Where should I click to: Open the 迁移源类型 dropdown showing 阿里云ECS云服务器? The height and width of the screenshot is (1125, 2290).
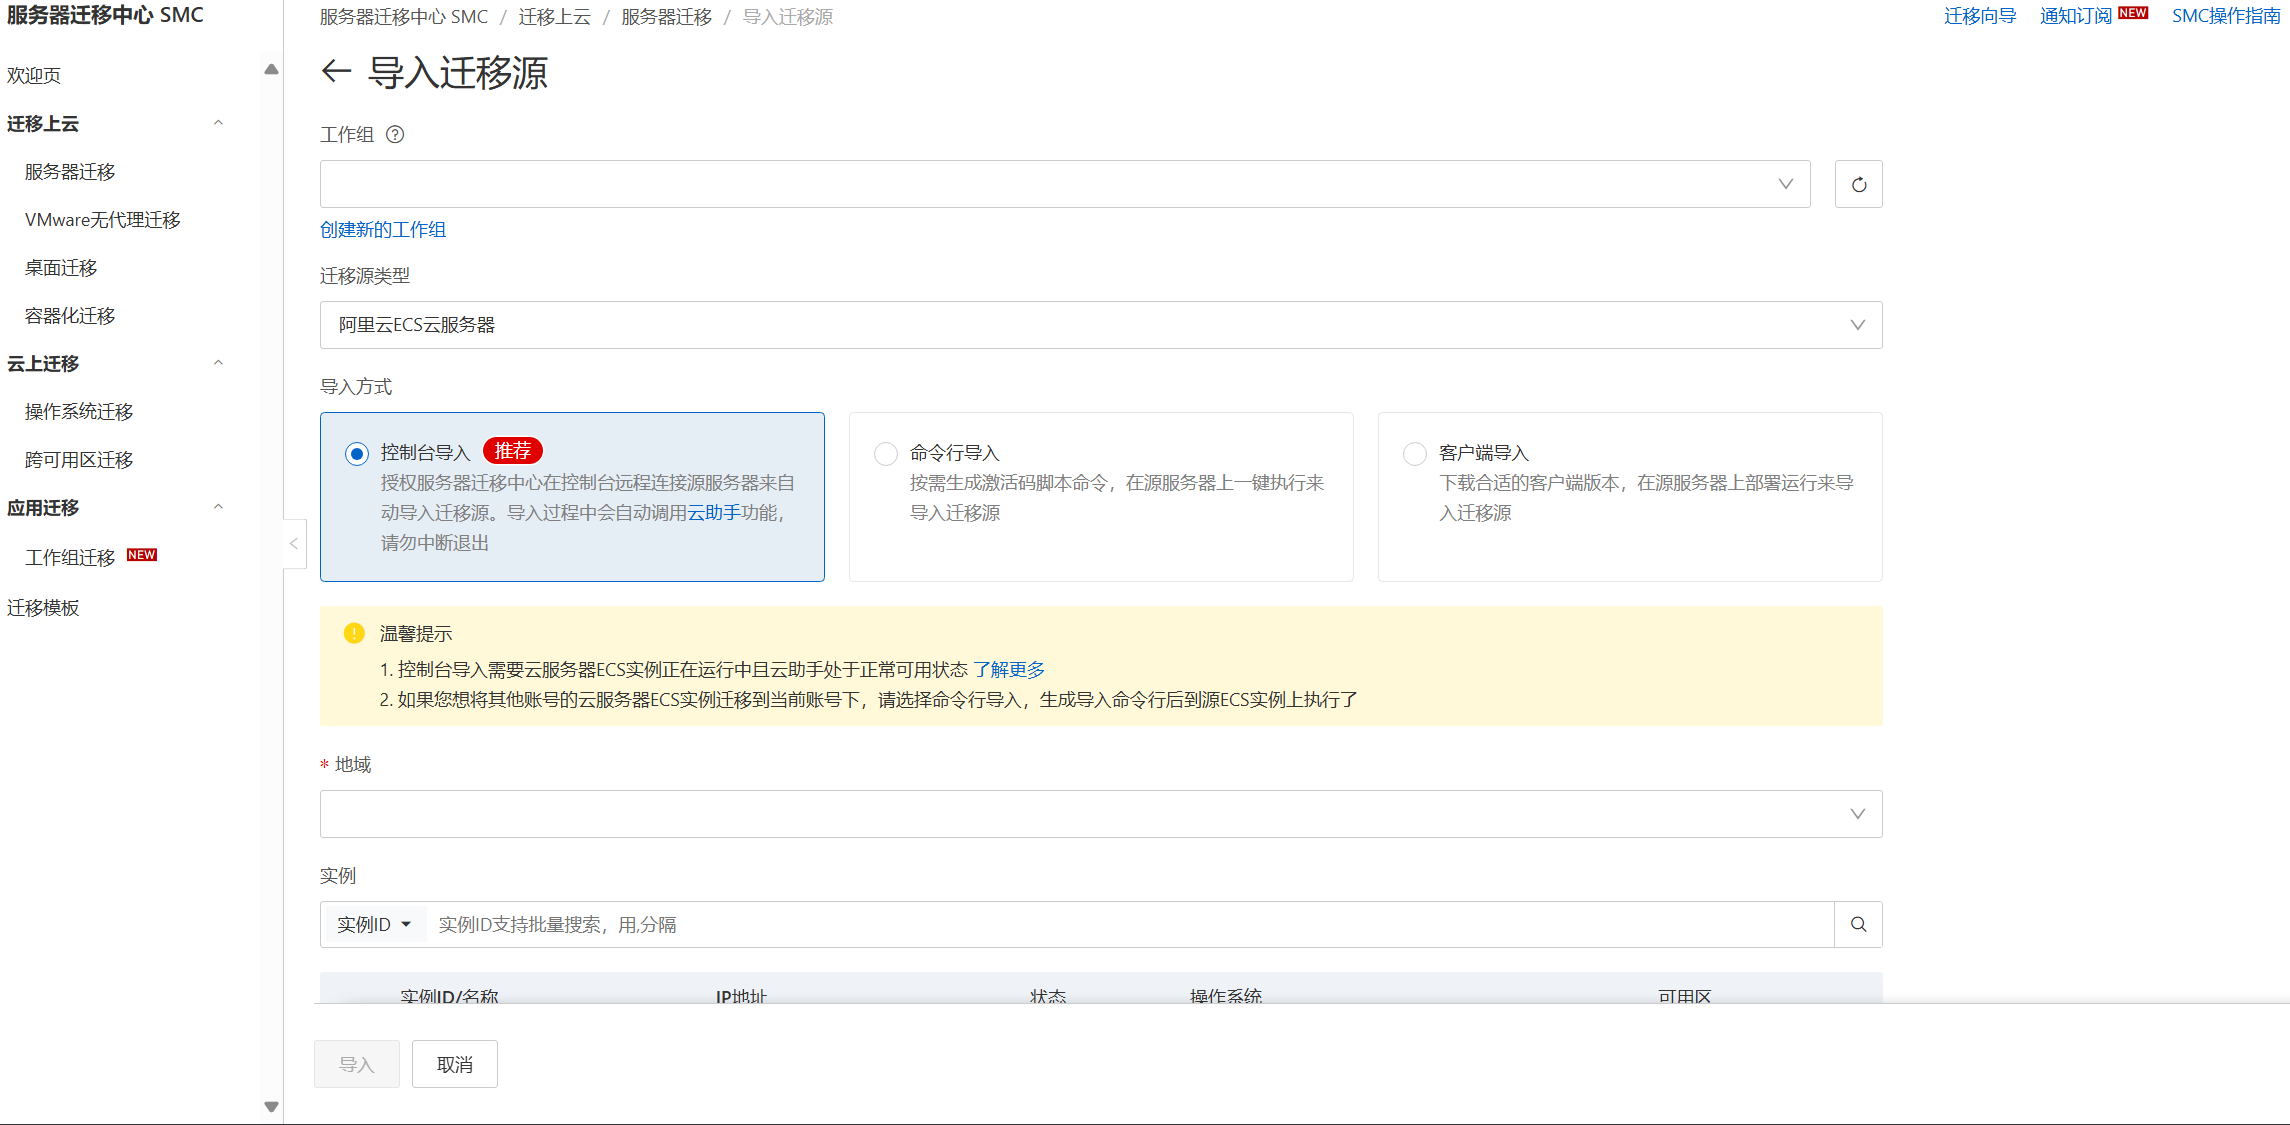[x=1101, y=325]
